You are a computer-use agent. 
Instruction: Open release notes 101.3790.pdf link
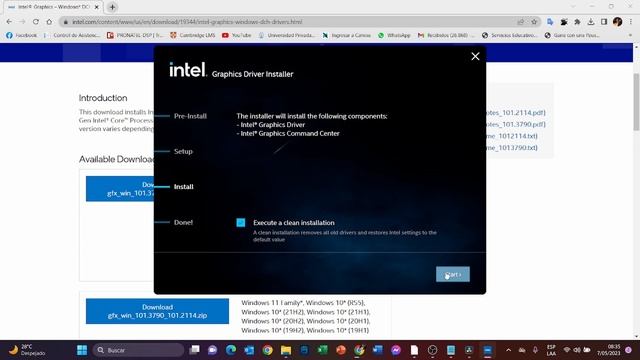coord(516,124)
